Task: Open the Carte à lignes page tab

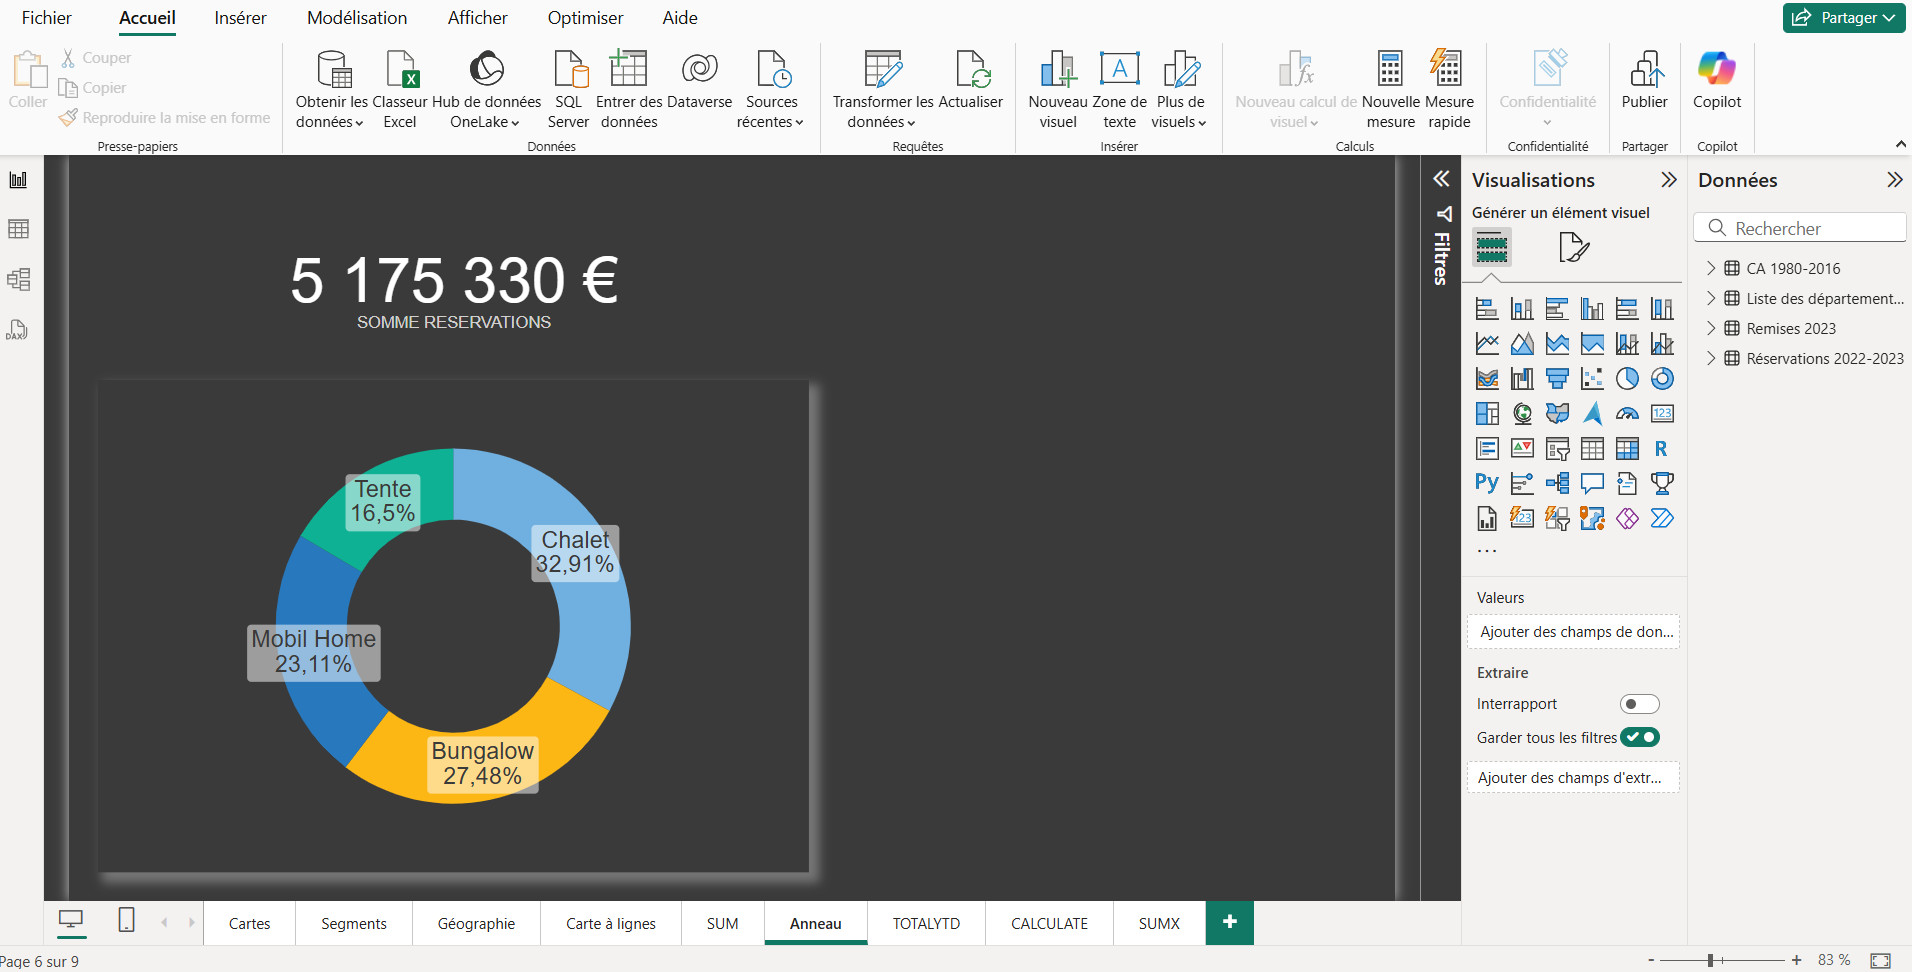Action: (x=611, y=923)
